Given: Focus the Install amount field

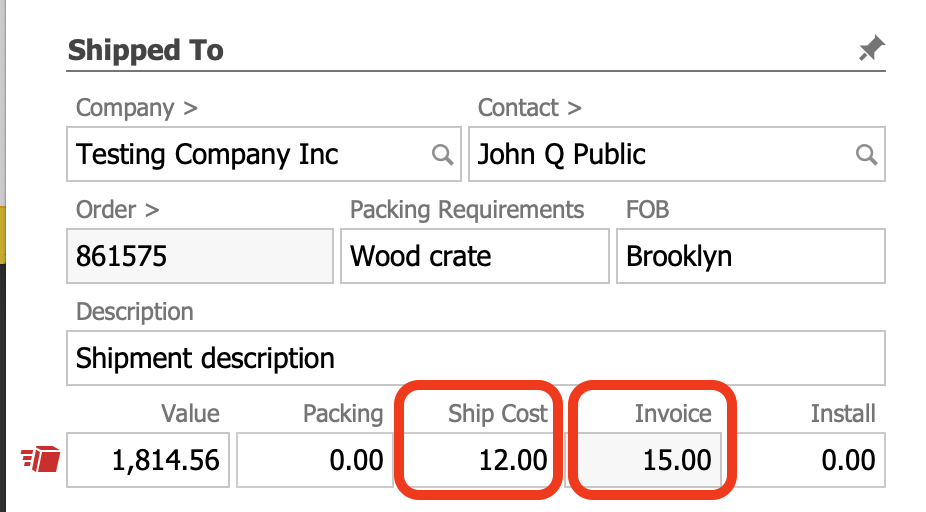Looking at the screenshot, I should (x=806, y=460).
